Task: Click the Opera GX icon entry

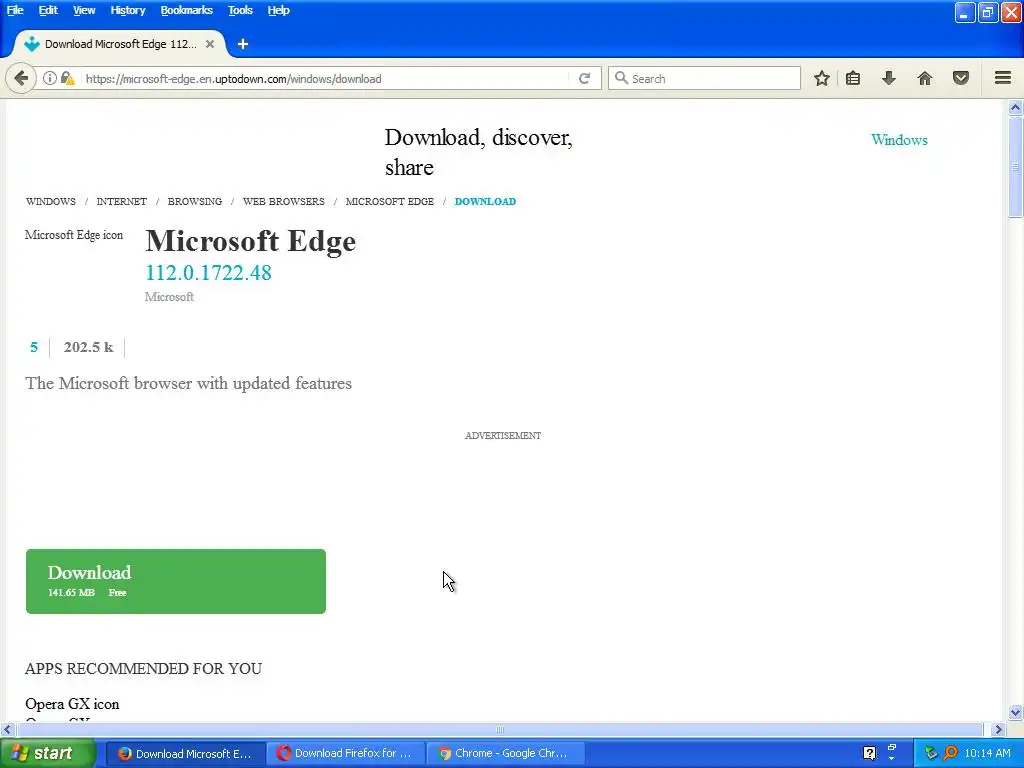Action: coord(72,704)
